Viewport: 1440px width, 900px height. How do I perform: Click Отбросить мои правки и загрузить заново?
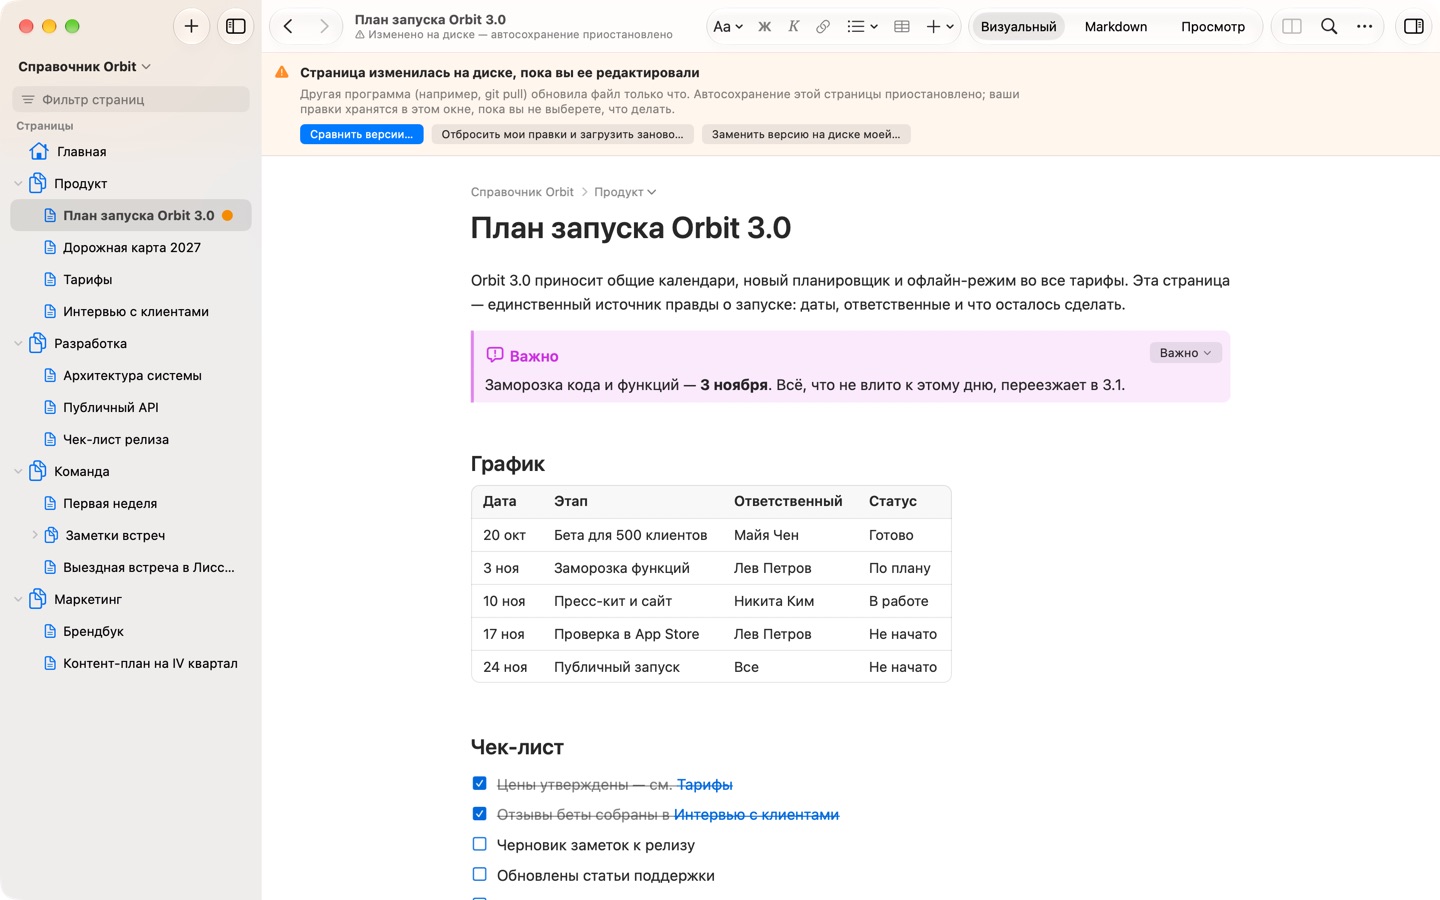562,134
